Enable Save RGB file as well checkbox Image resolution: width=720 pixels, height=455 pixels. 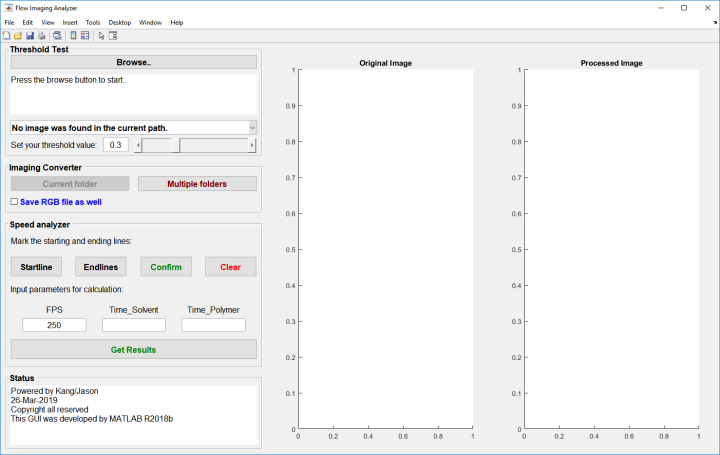[x=14, y=202]
